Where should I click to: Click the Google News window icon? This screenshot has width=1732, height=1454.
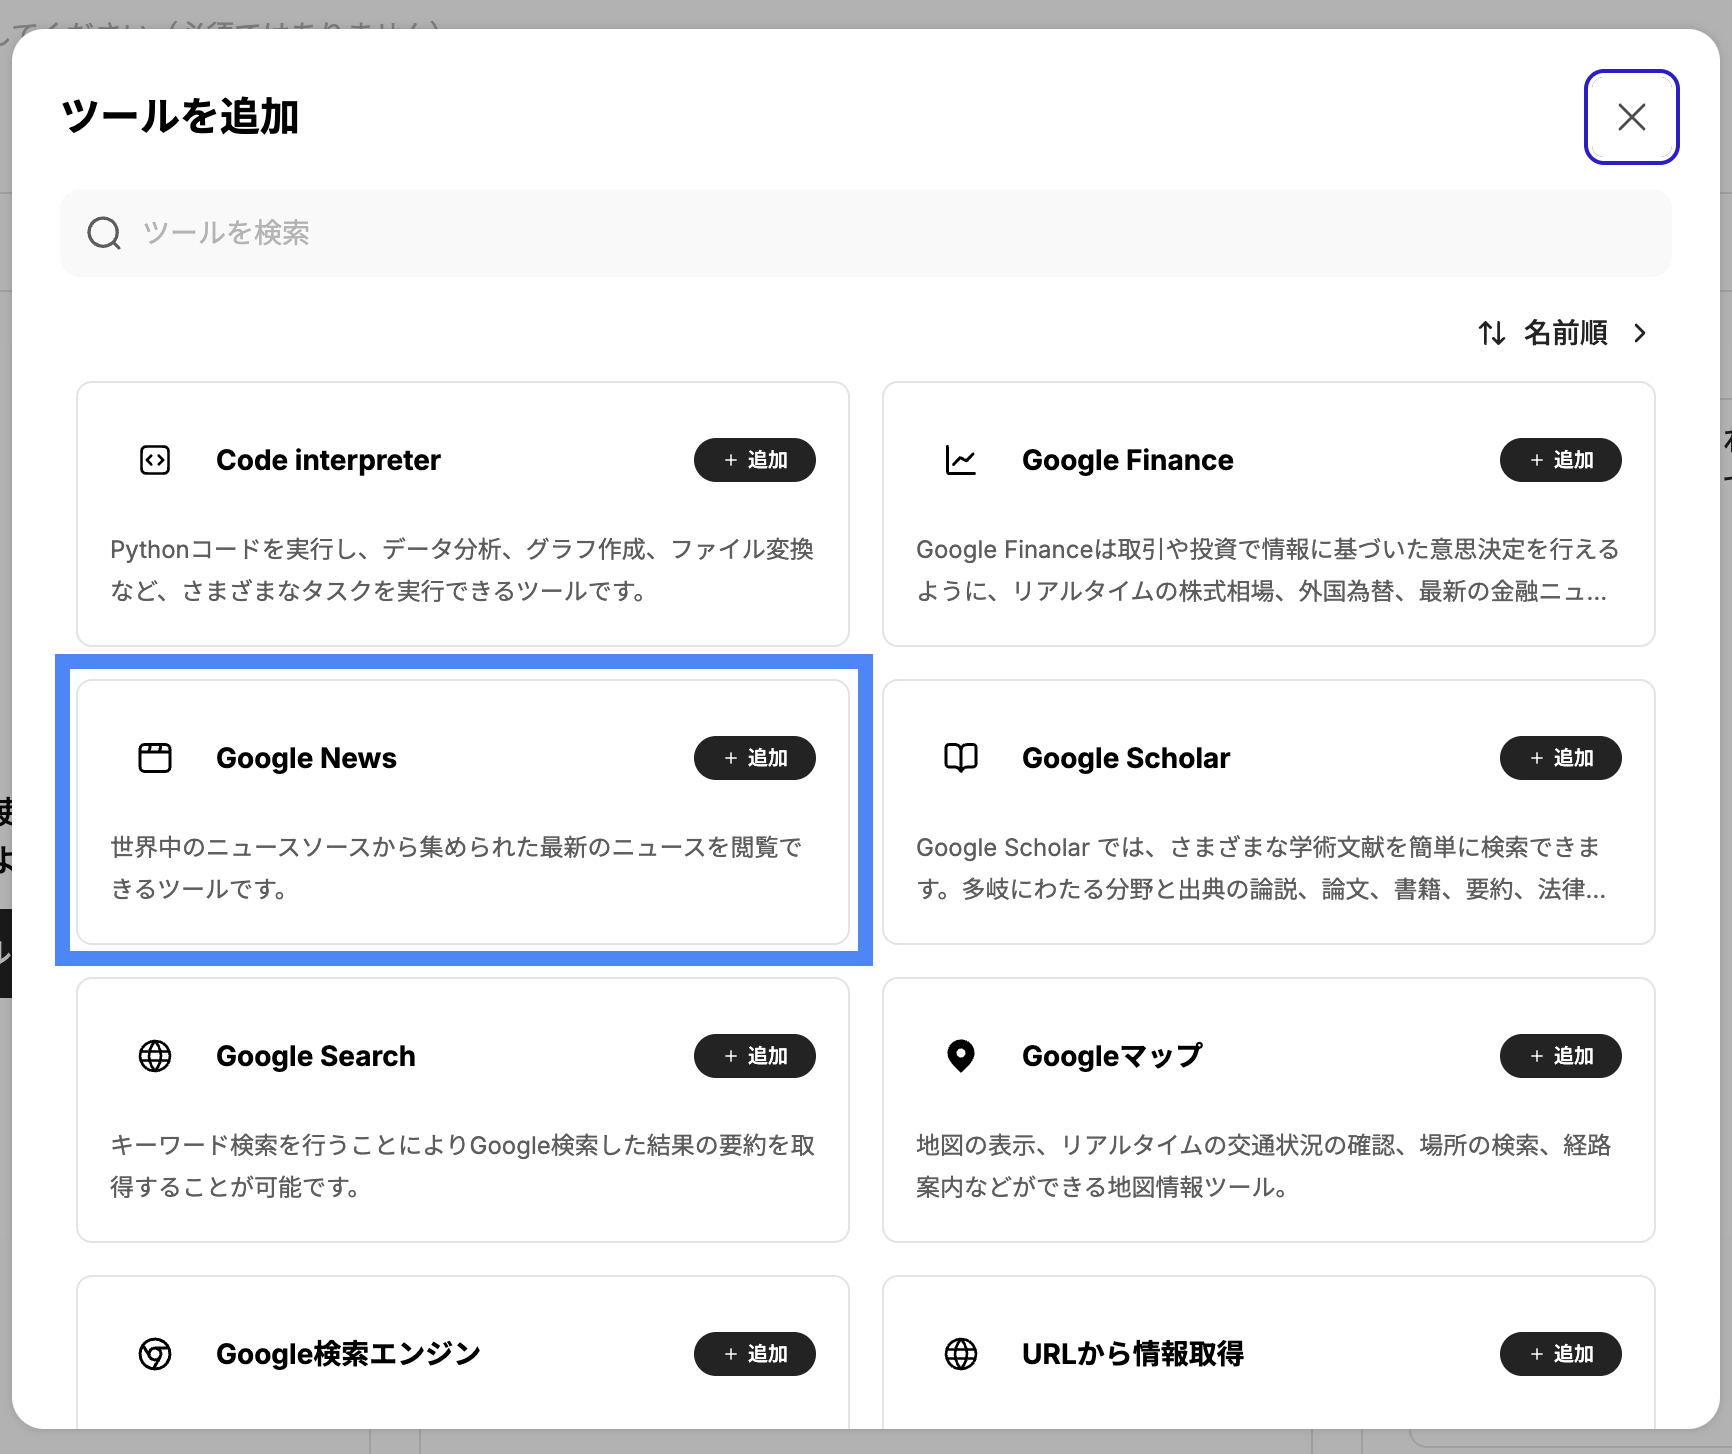155,758
